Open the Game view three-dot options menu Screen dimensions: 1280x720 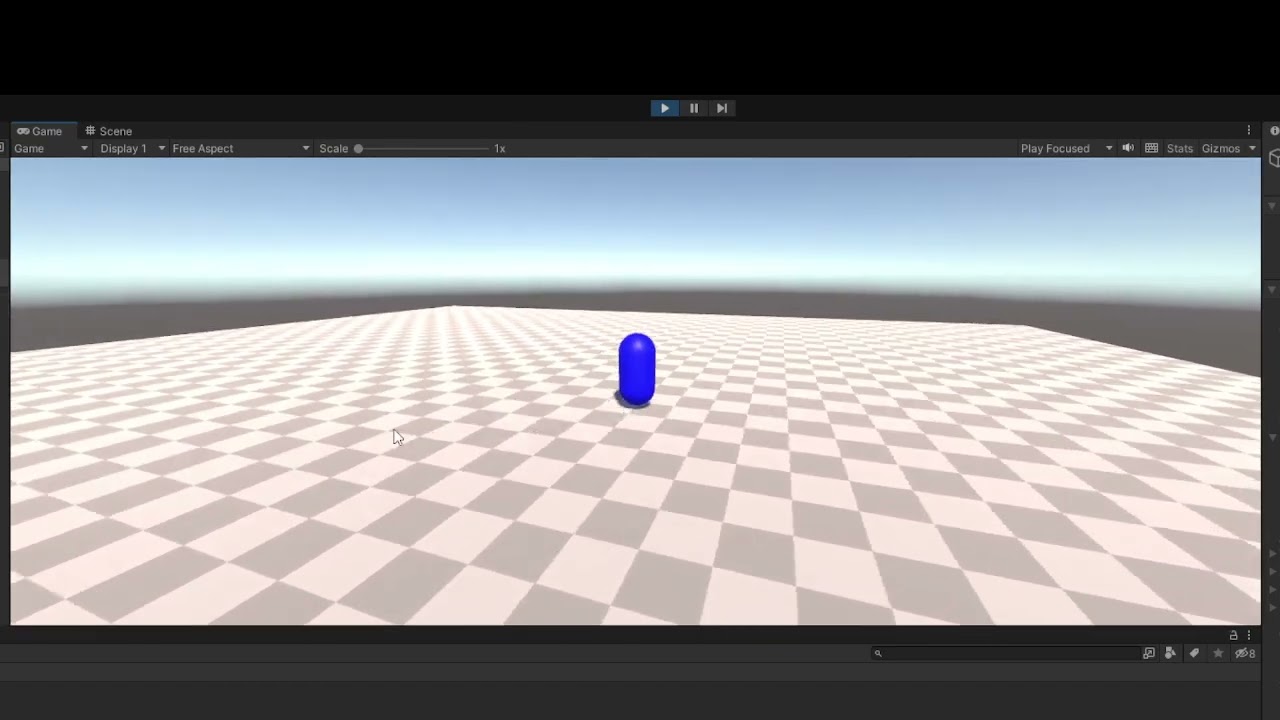pos(1249,130)
